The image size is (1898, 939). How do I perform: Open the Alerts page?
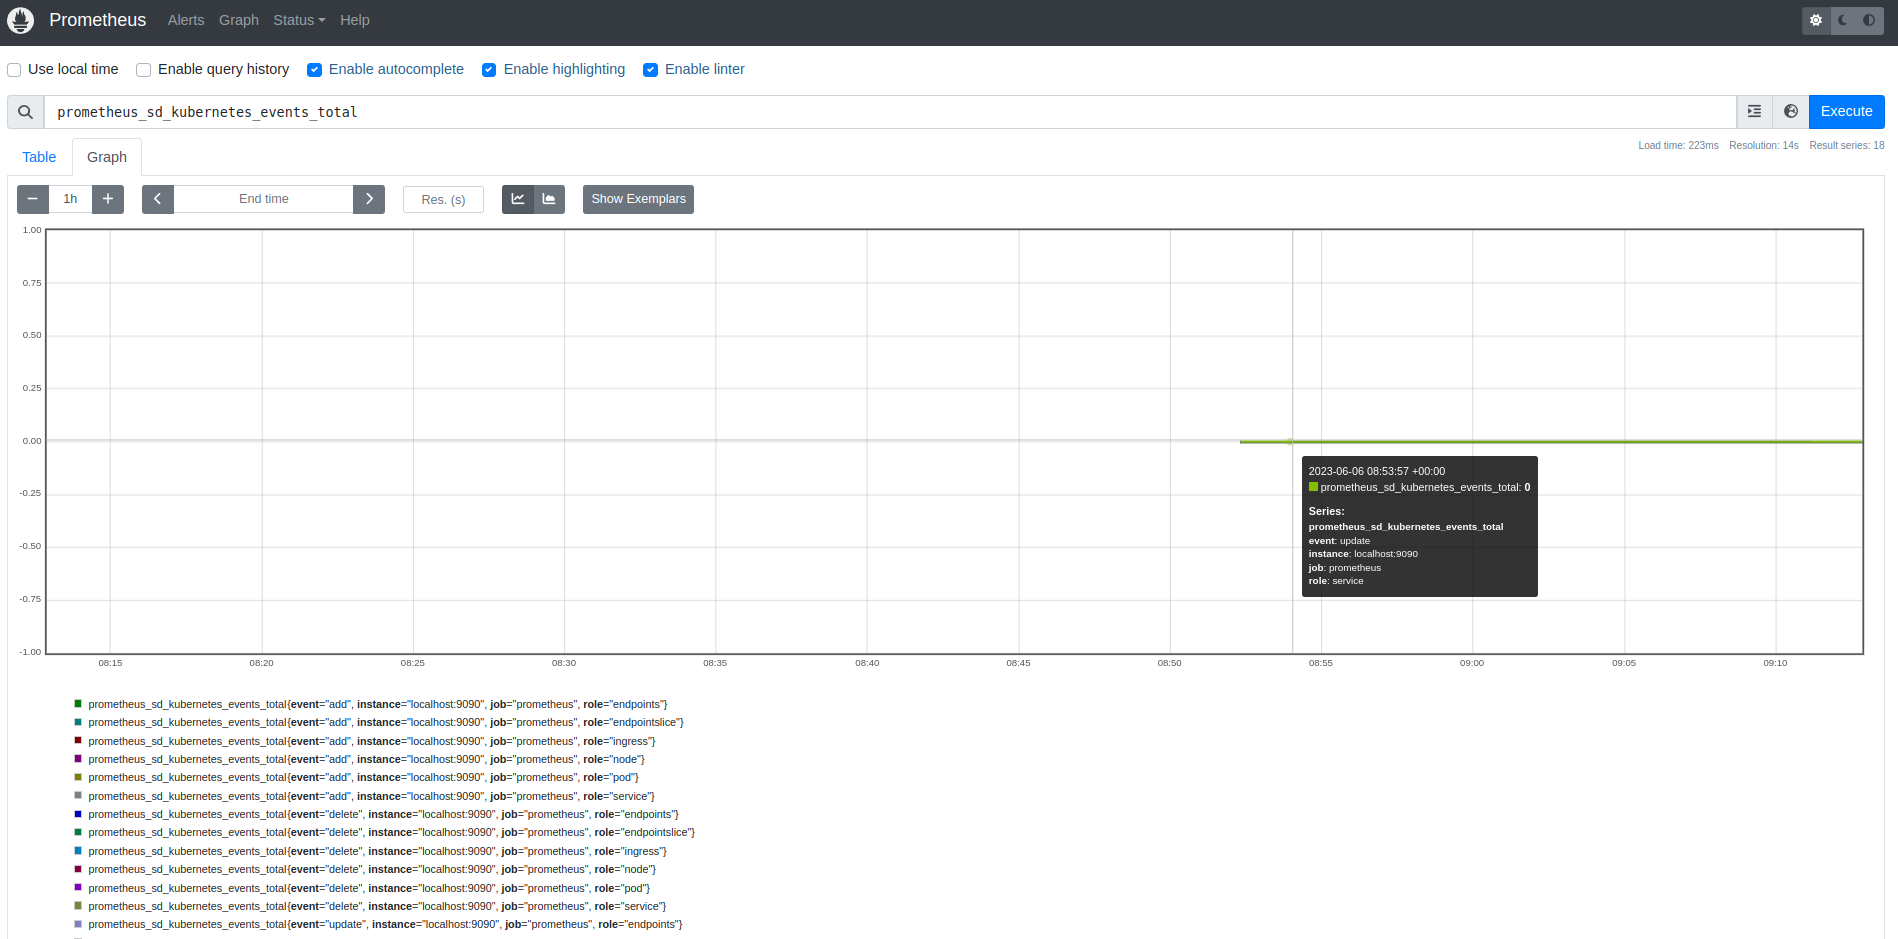pos(186,20)
